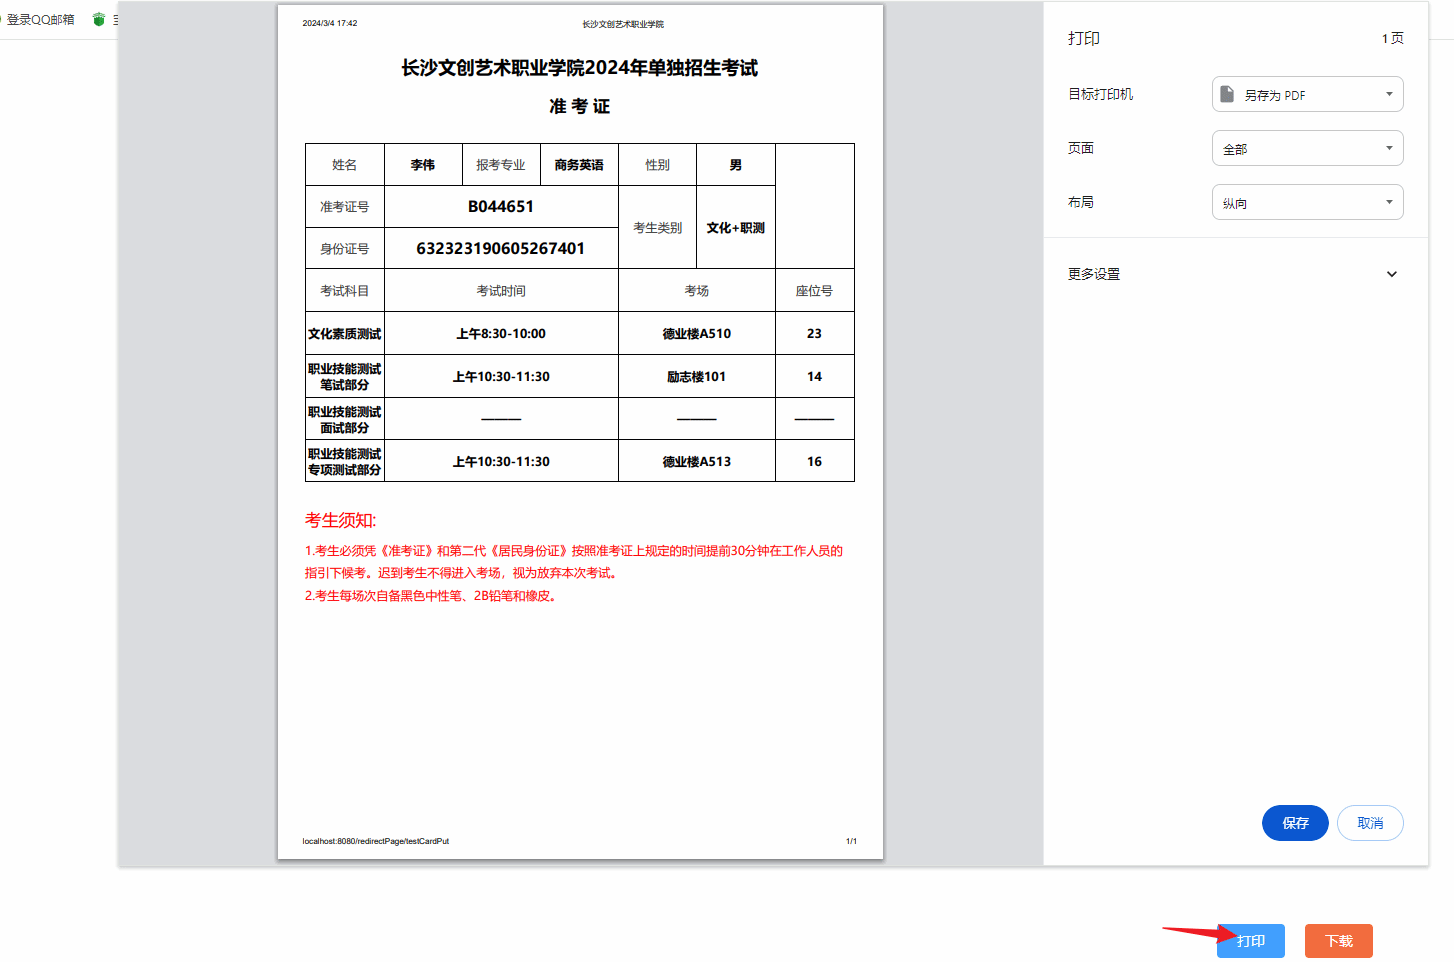The width and height of the screenshot is (1454, 962).
Task: Click the localhost URL footer in preview
Action: [376, 841]
